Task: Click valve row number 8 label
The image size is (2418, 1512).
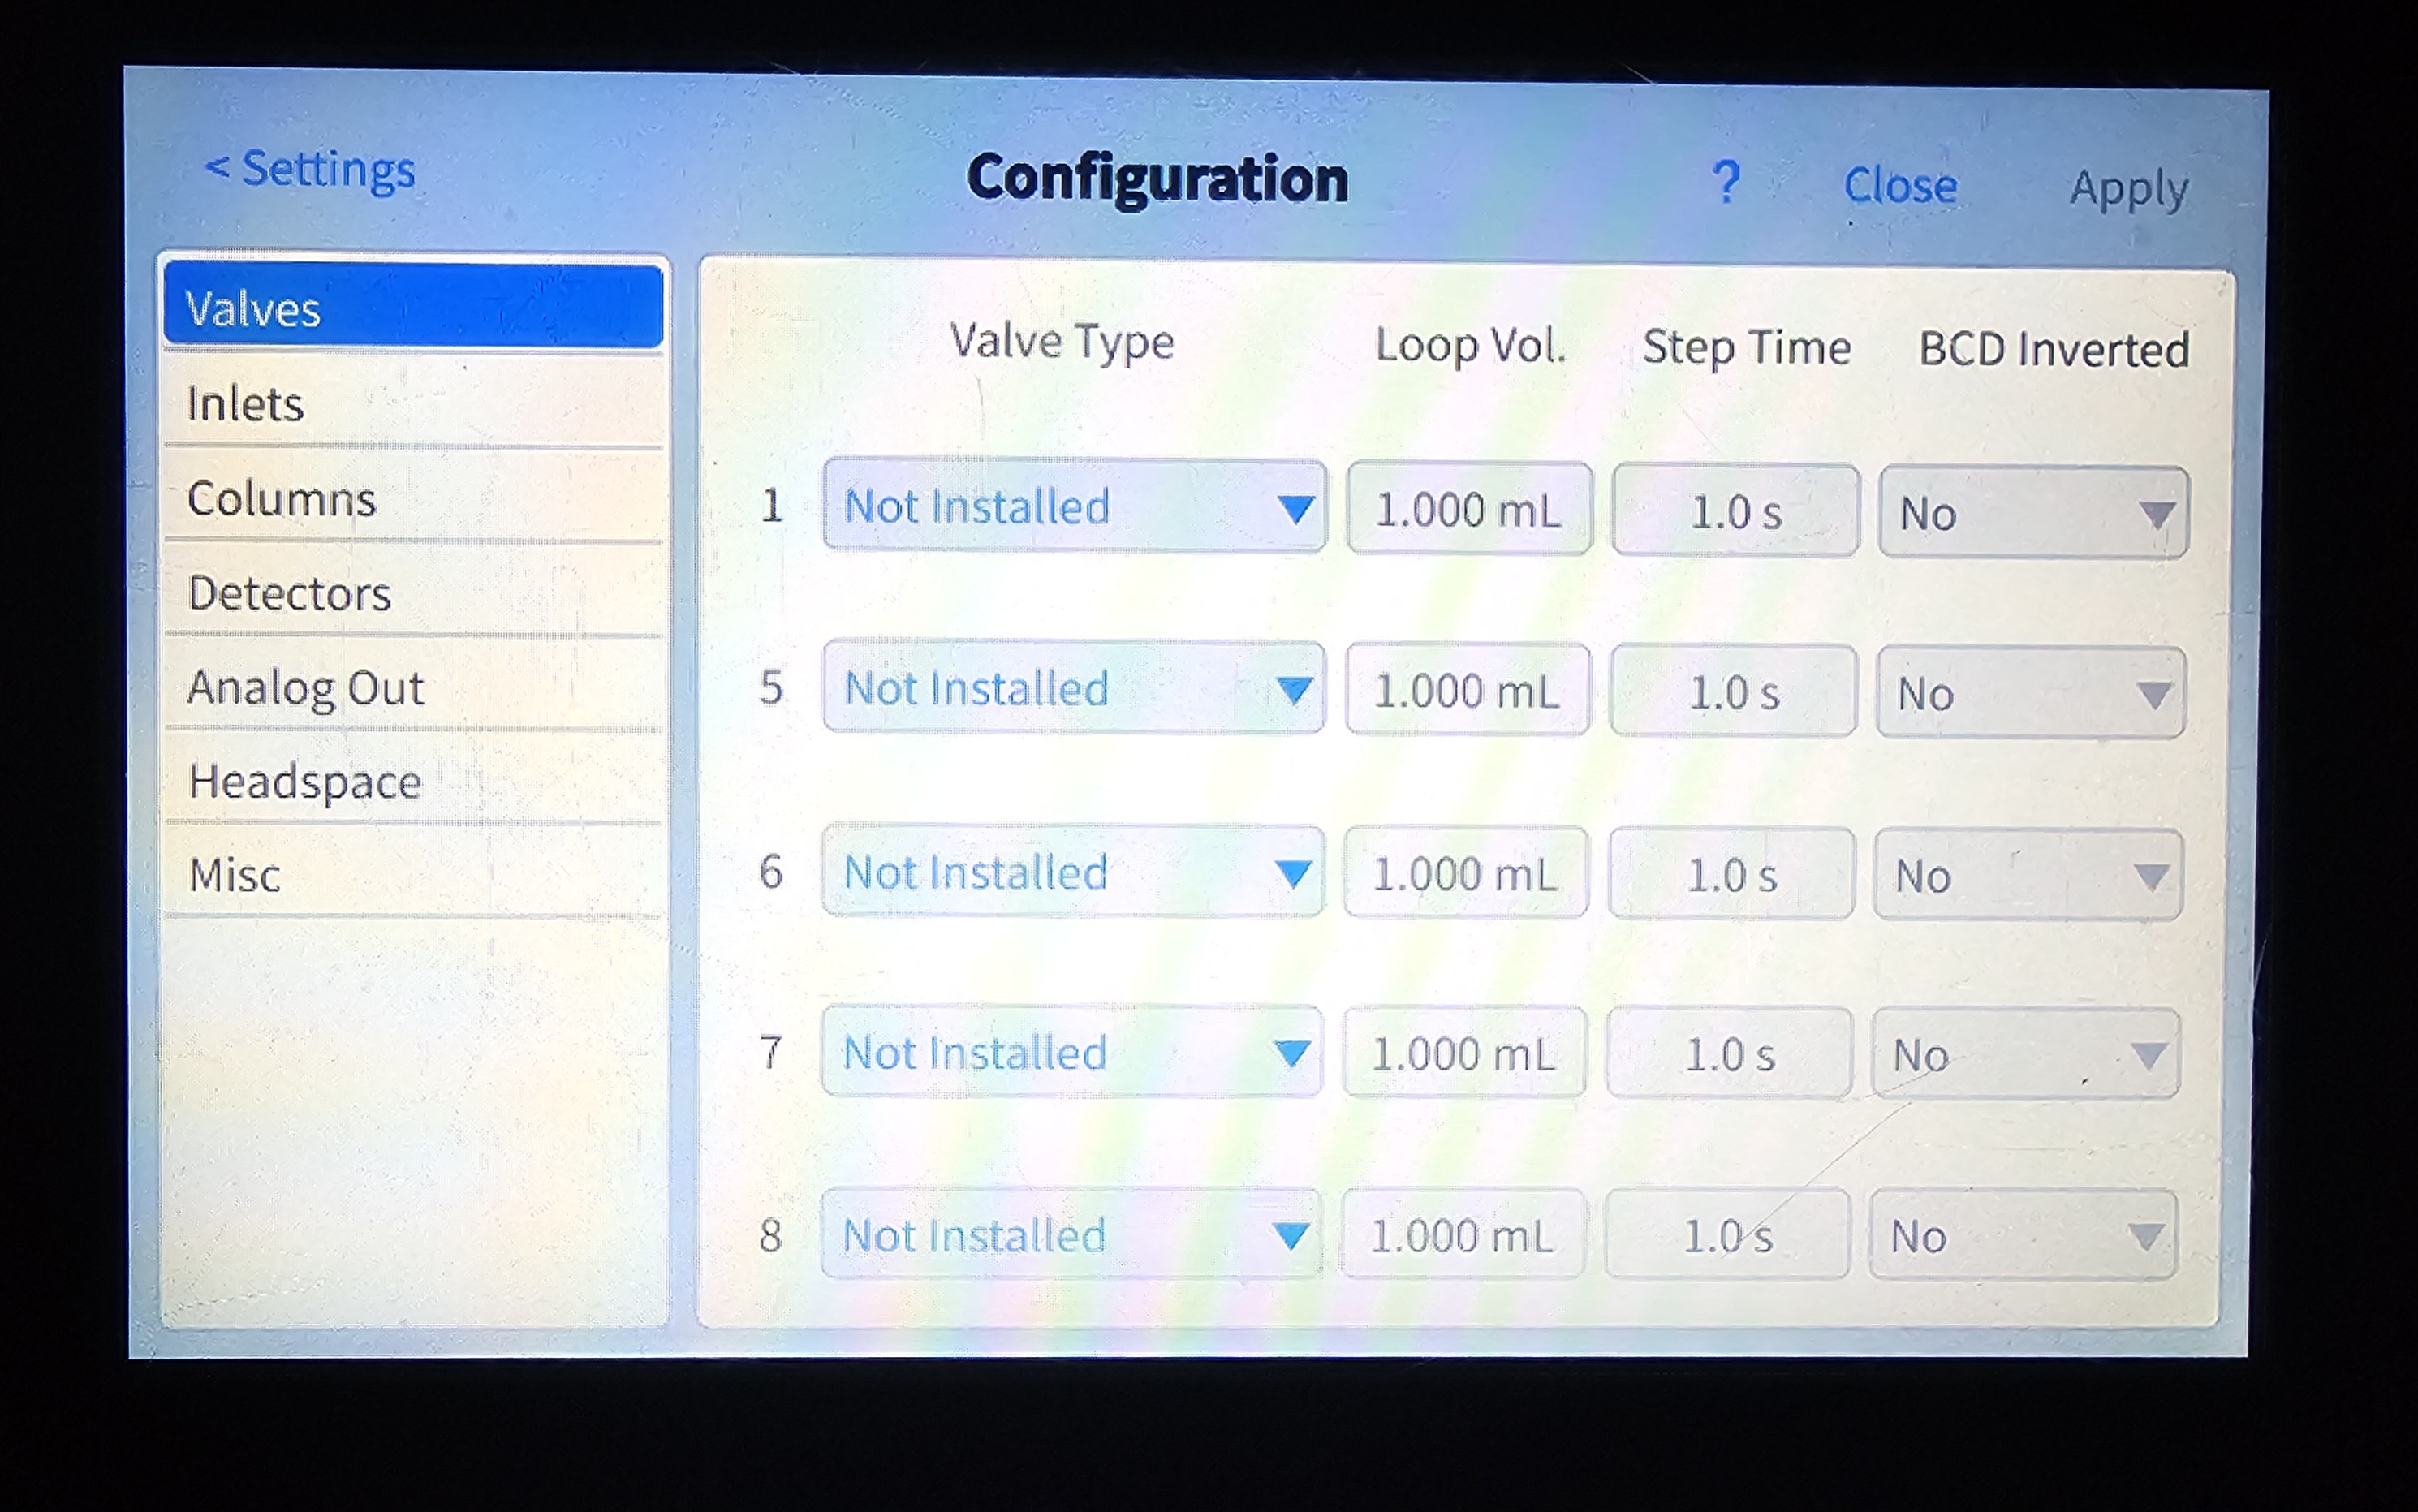Action: point(770,1235)
